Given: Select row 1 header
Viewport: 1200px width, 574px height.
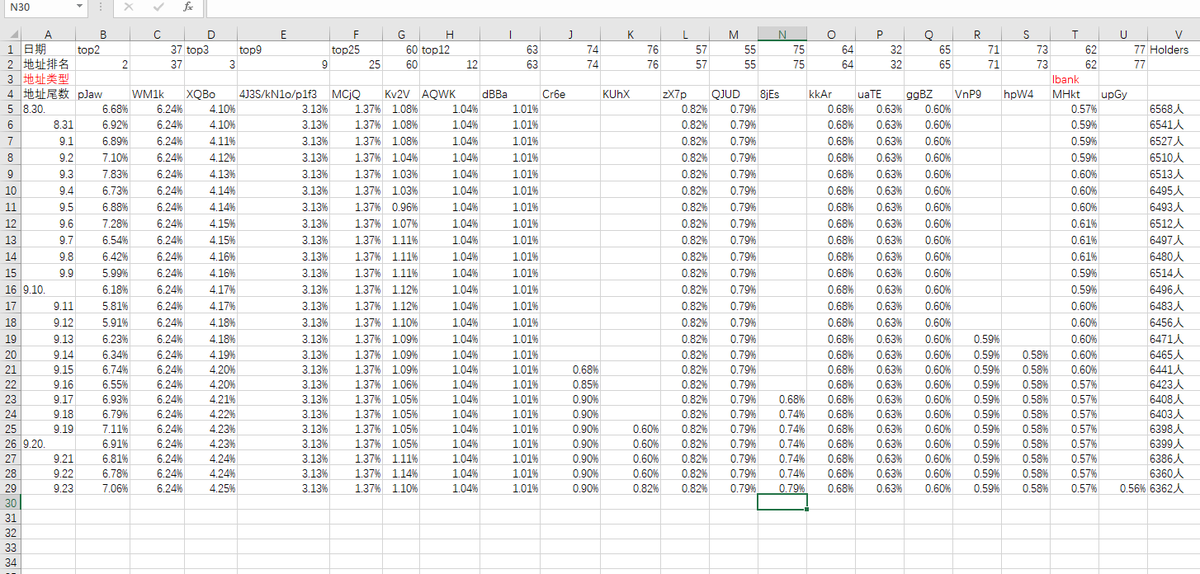Looking at the screenshot, I should 10,48.
